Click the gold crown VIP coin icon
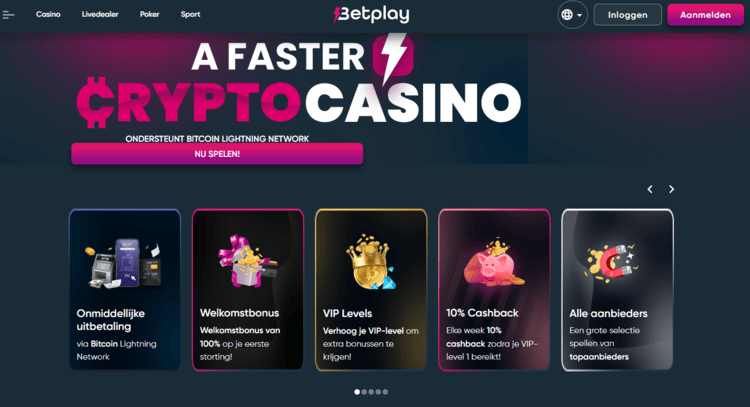750x407 pixels. (x=371, y=262)
